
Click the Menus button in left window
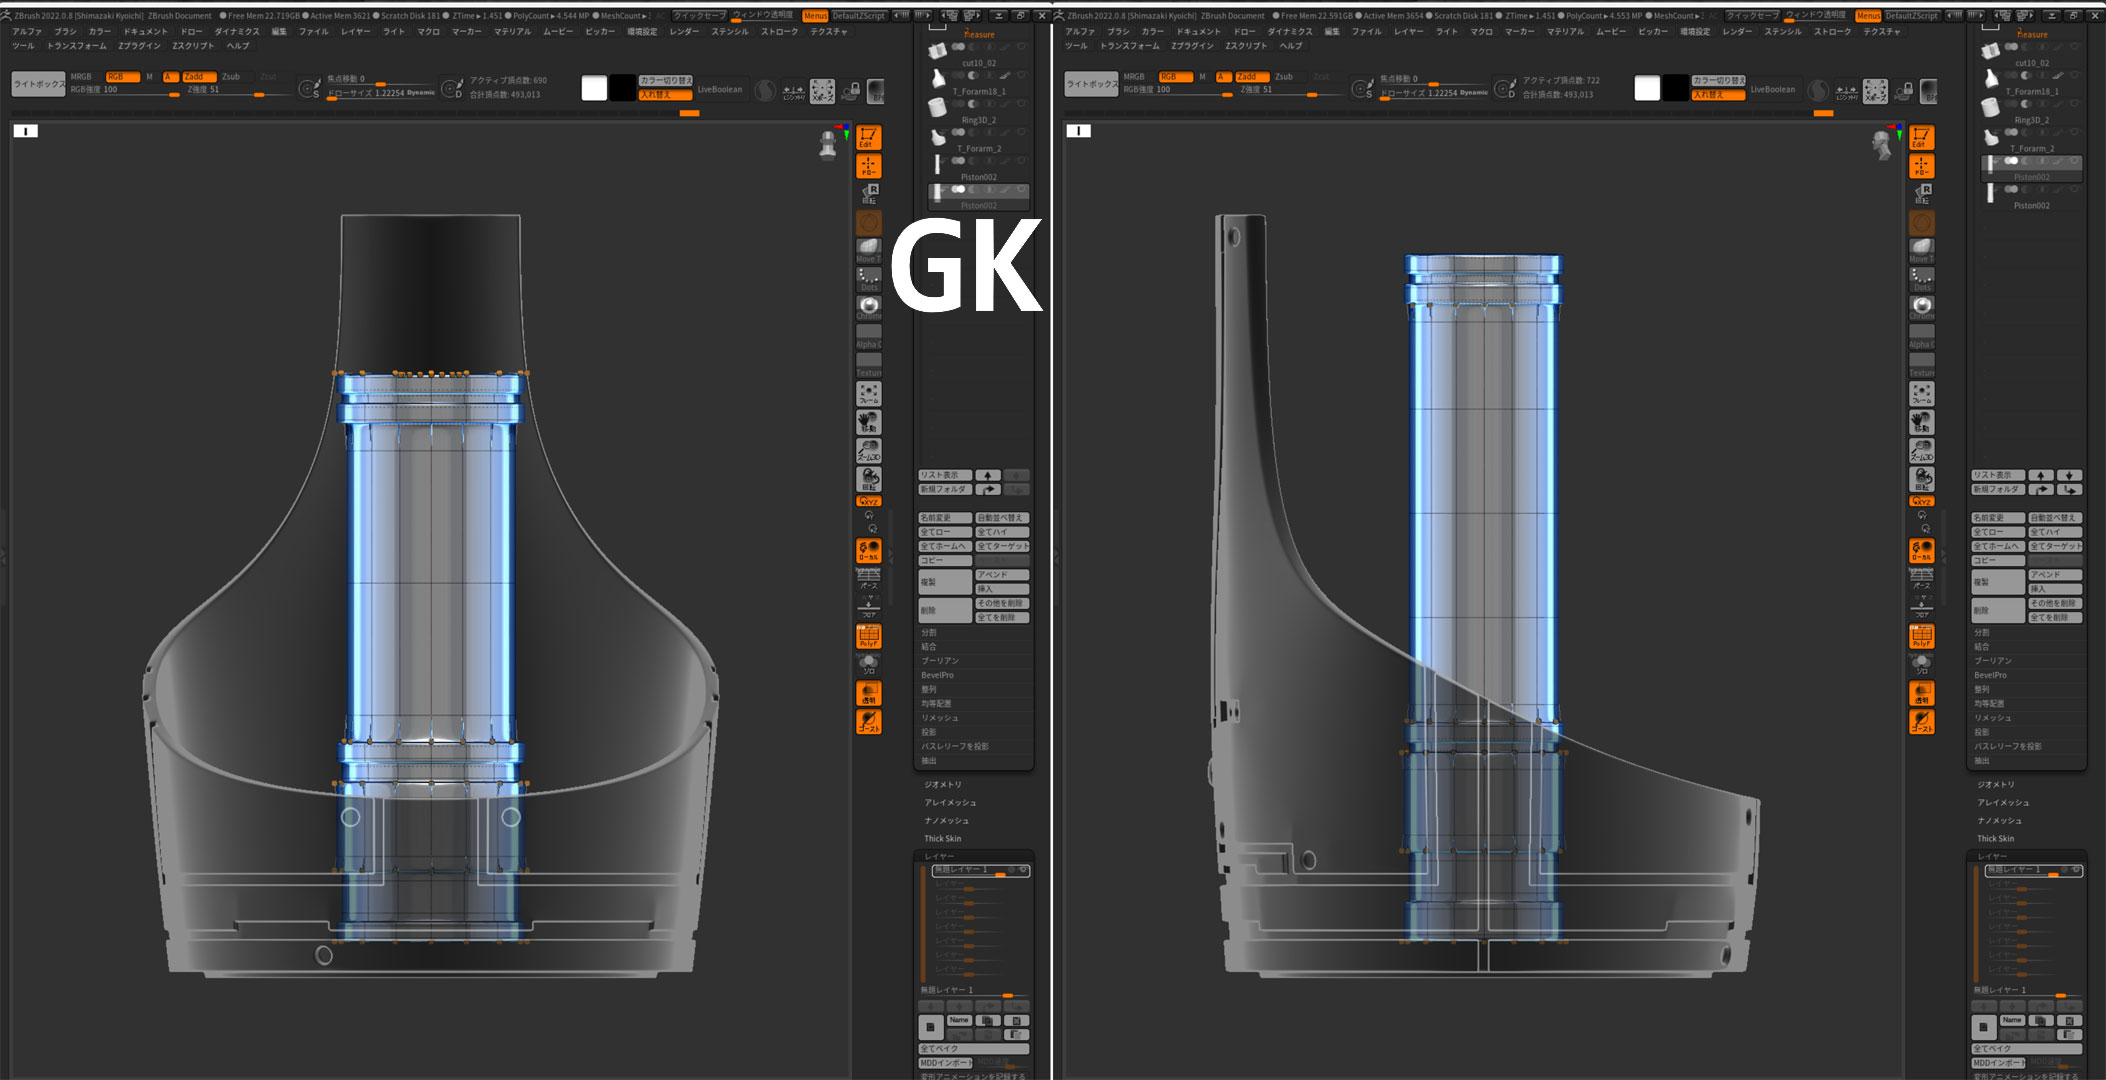pyautogui.click(x=815, y=16)
